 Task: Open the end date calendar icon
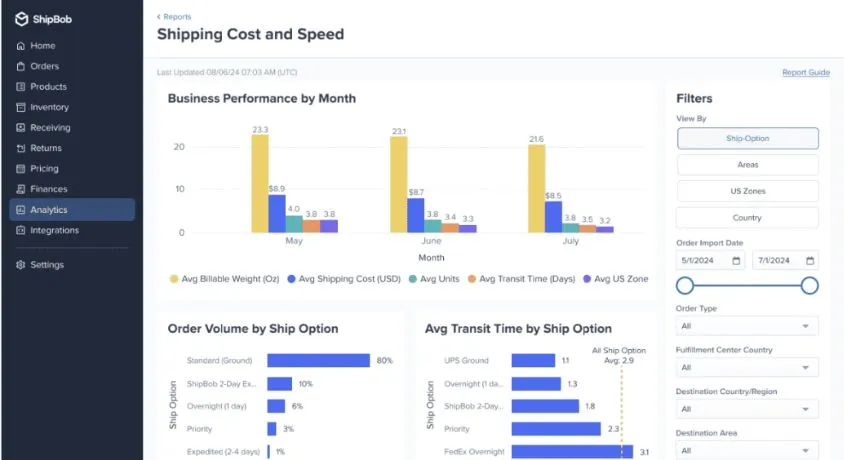coord(810,261)
